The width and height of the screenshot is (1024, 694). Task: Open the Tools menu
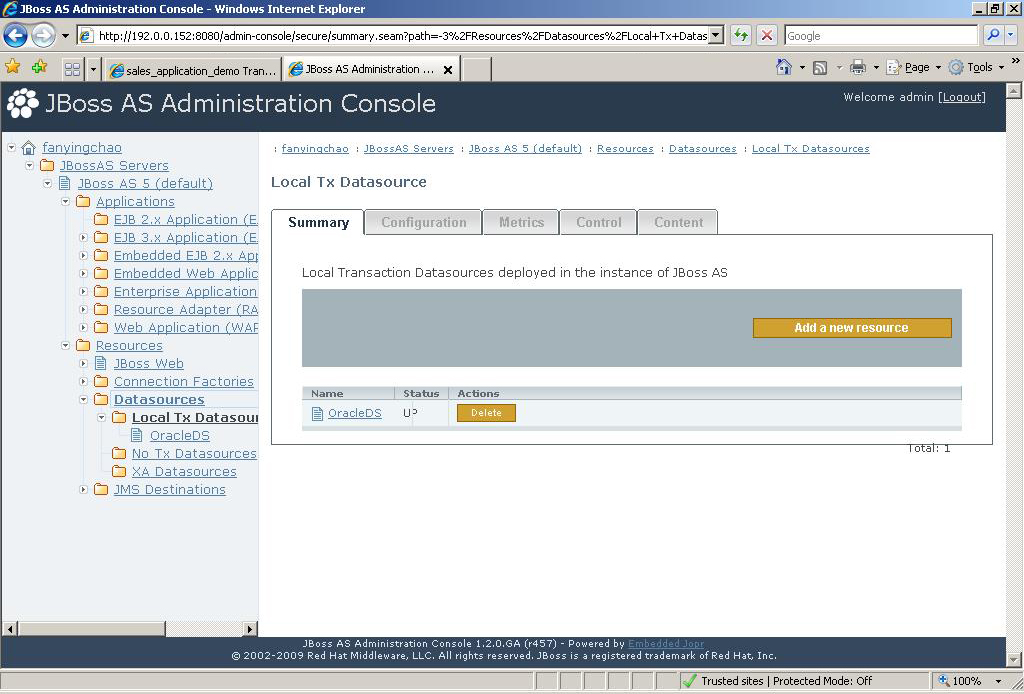click(976, 67)
